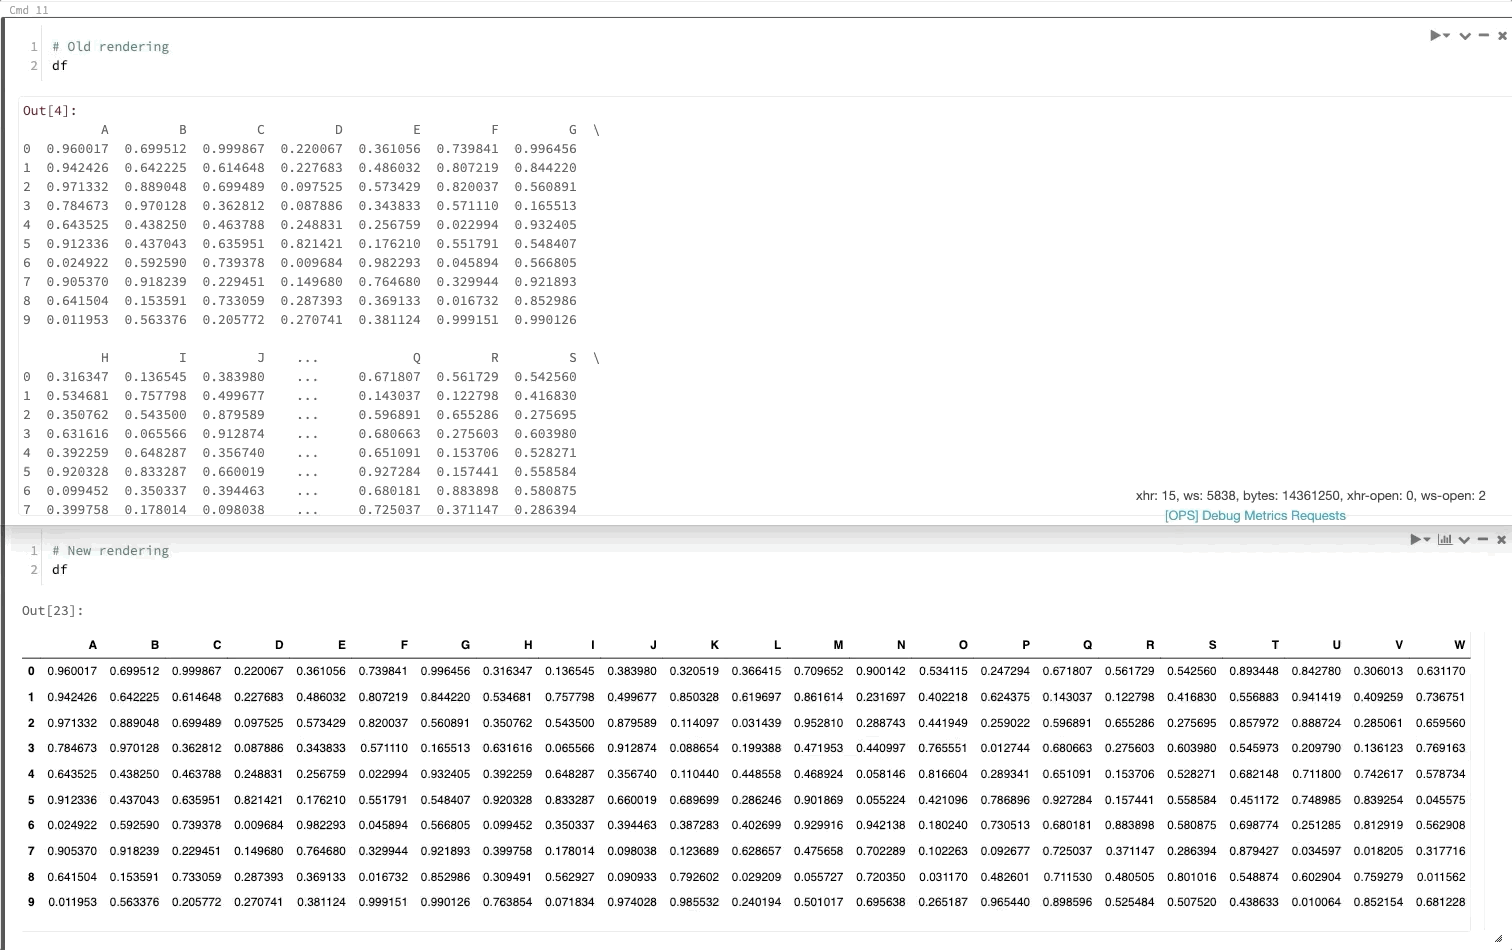Run the second notebook cell
Screen dimensions: 1512x950
tap(1414, 539)
